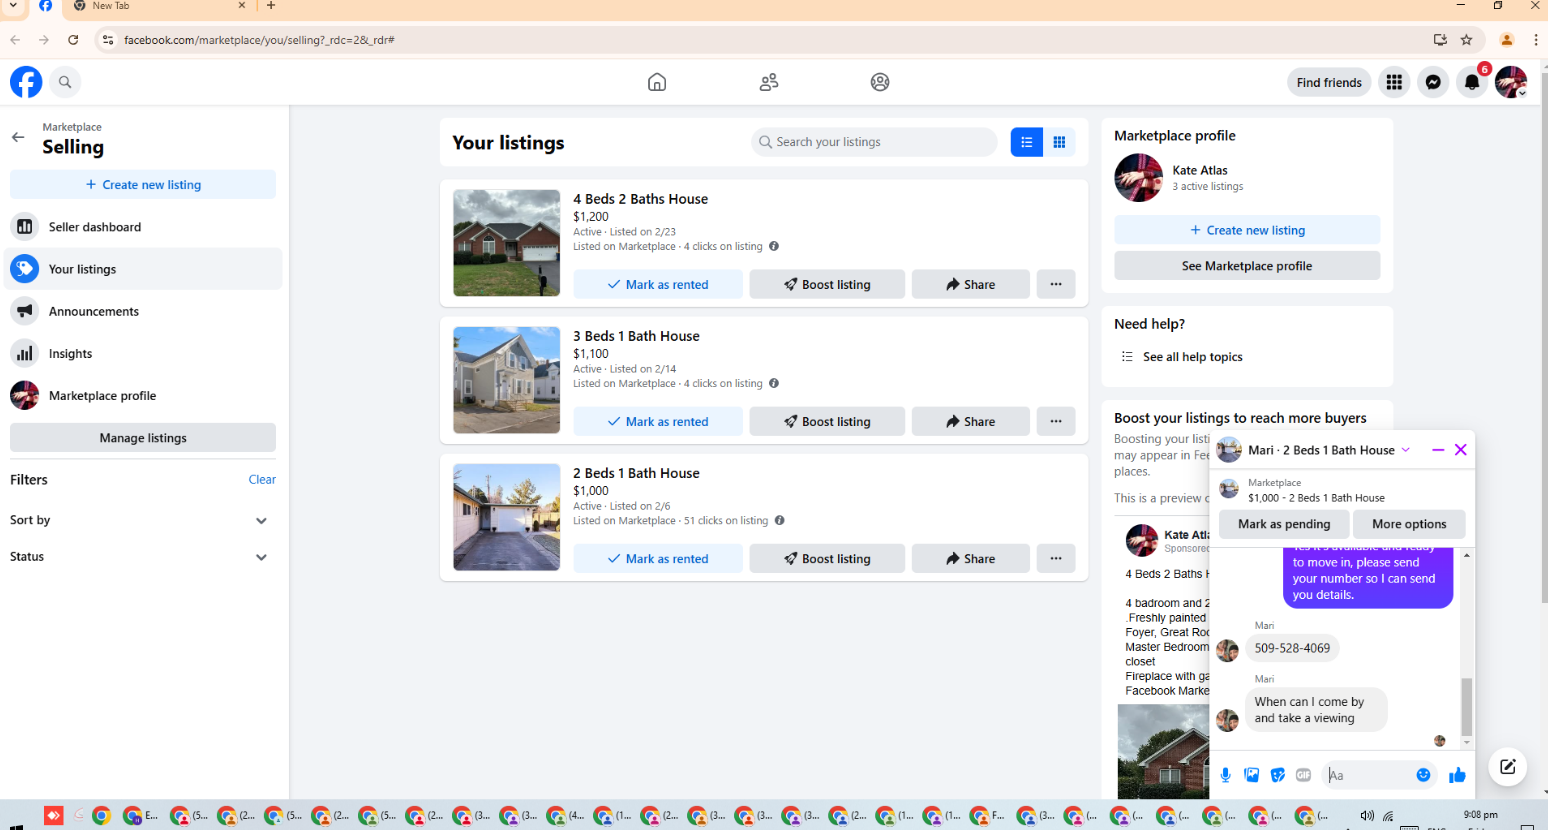Screen dimensions: 1548x830
Task: Reload the page with browser refresh icon
Action: (x=73, y=40)
